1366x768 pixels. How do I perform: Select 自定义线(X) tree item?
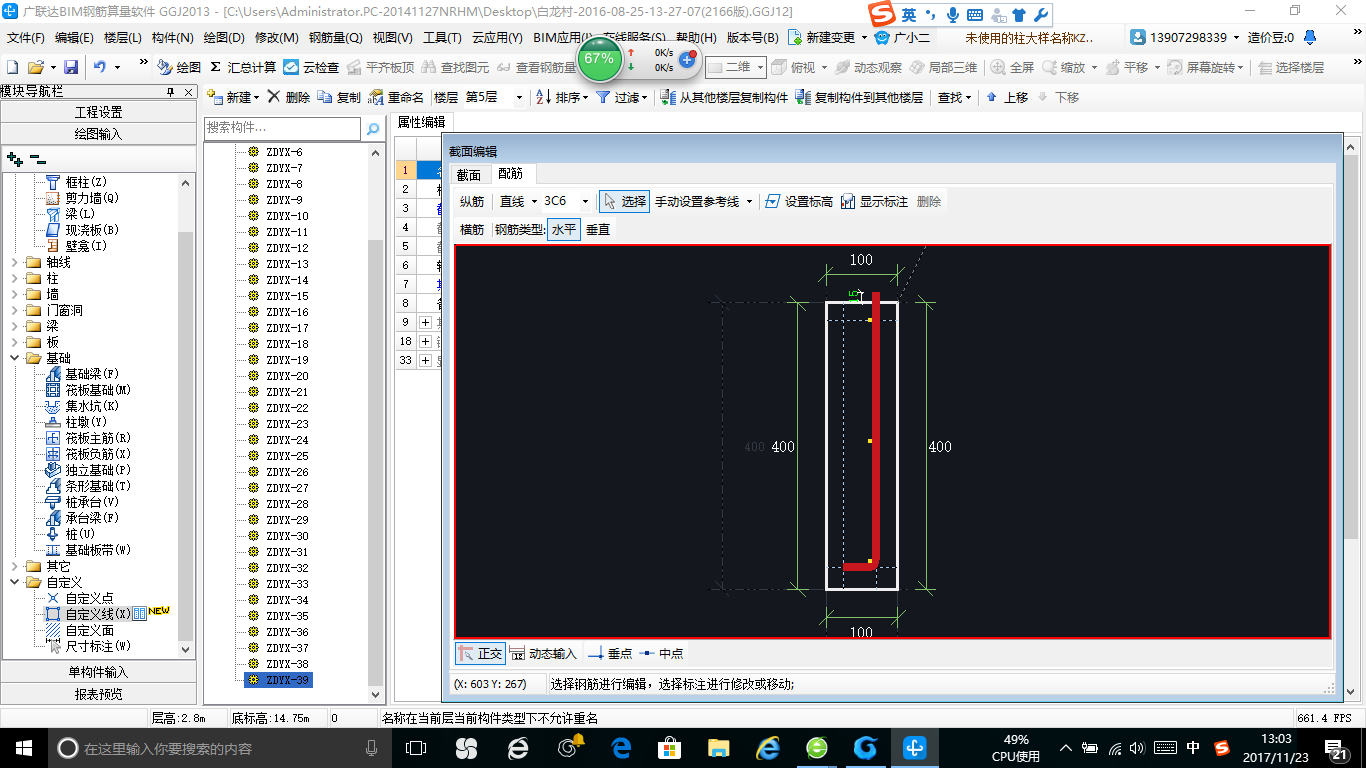[88, 614]
